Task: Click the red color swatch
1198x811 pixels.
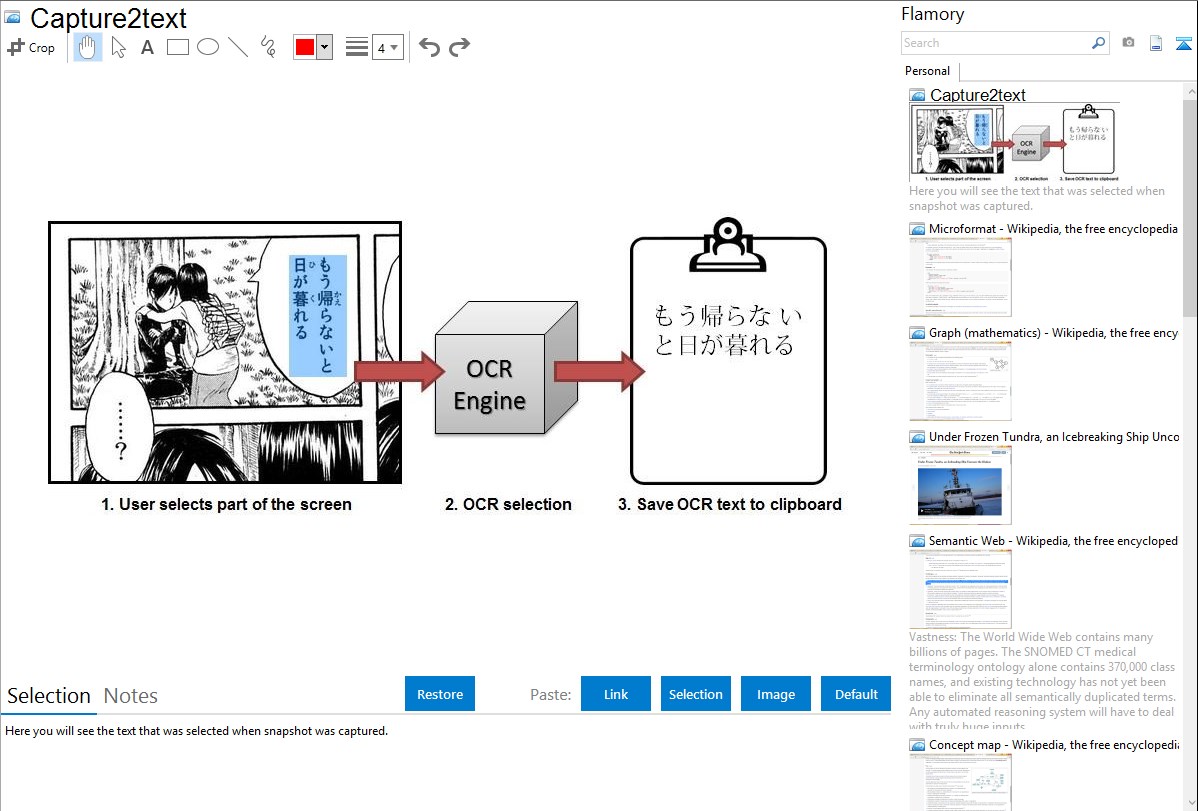Action: (305, 47)
